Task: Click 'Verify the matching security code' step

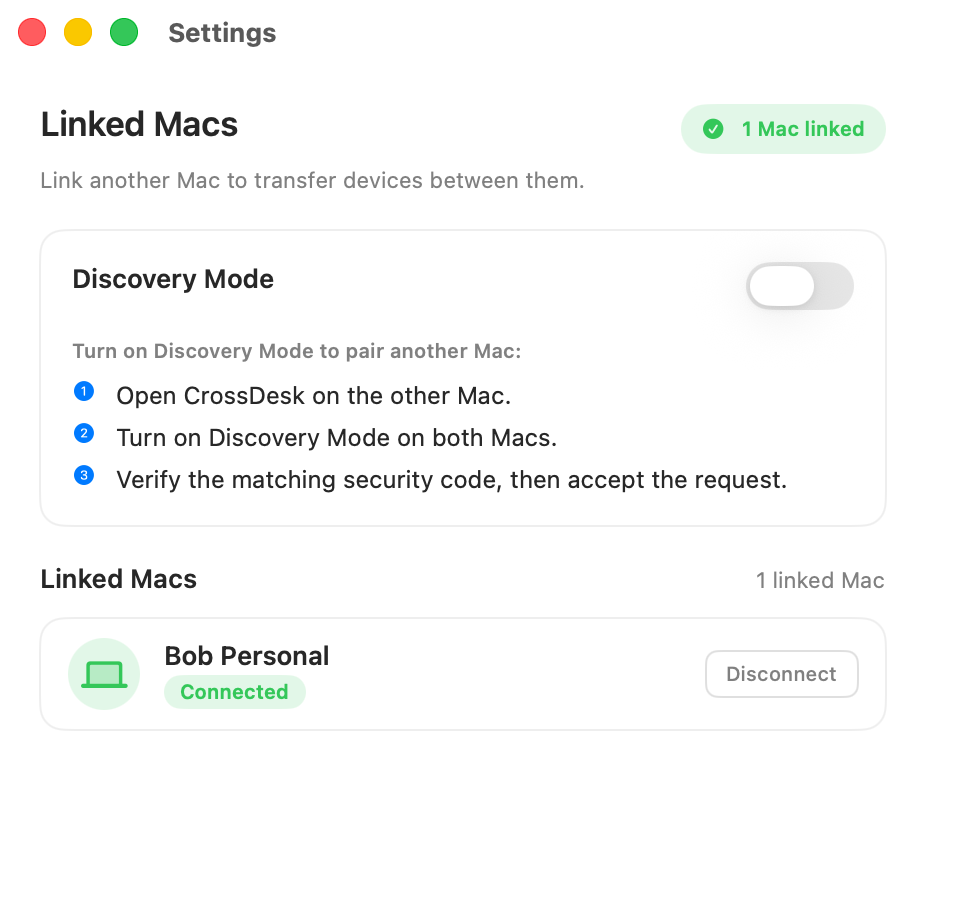Action: (x=452, y=480)
